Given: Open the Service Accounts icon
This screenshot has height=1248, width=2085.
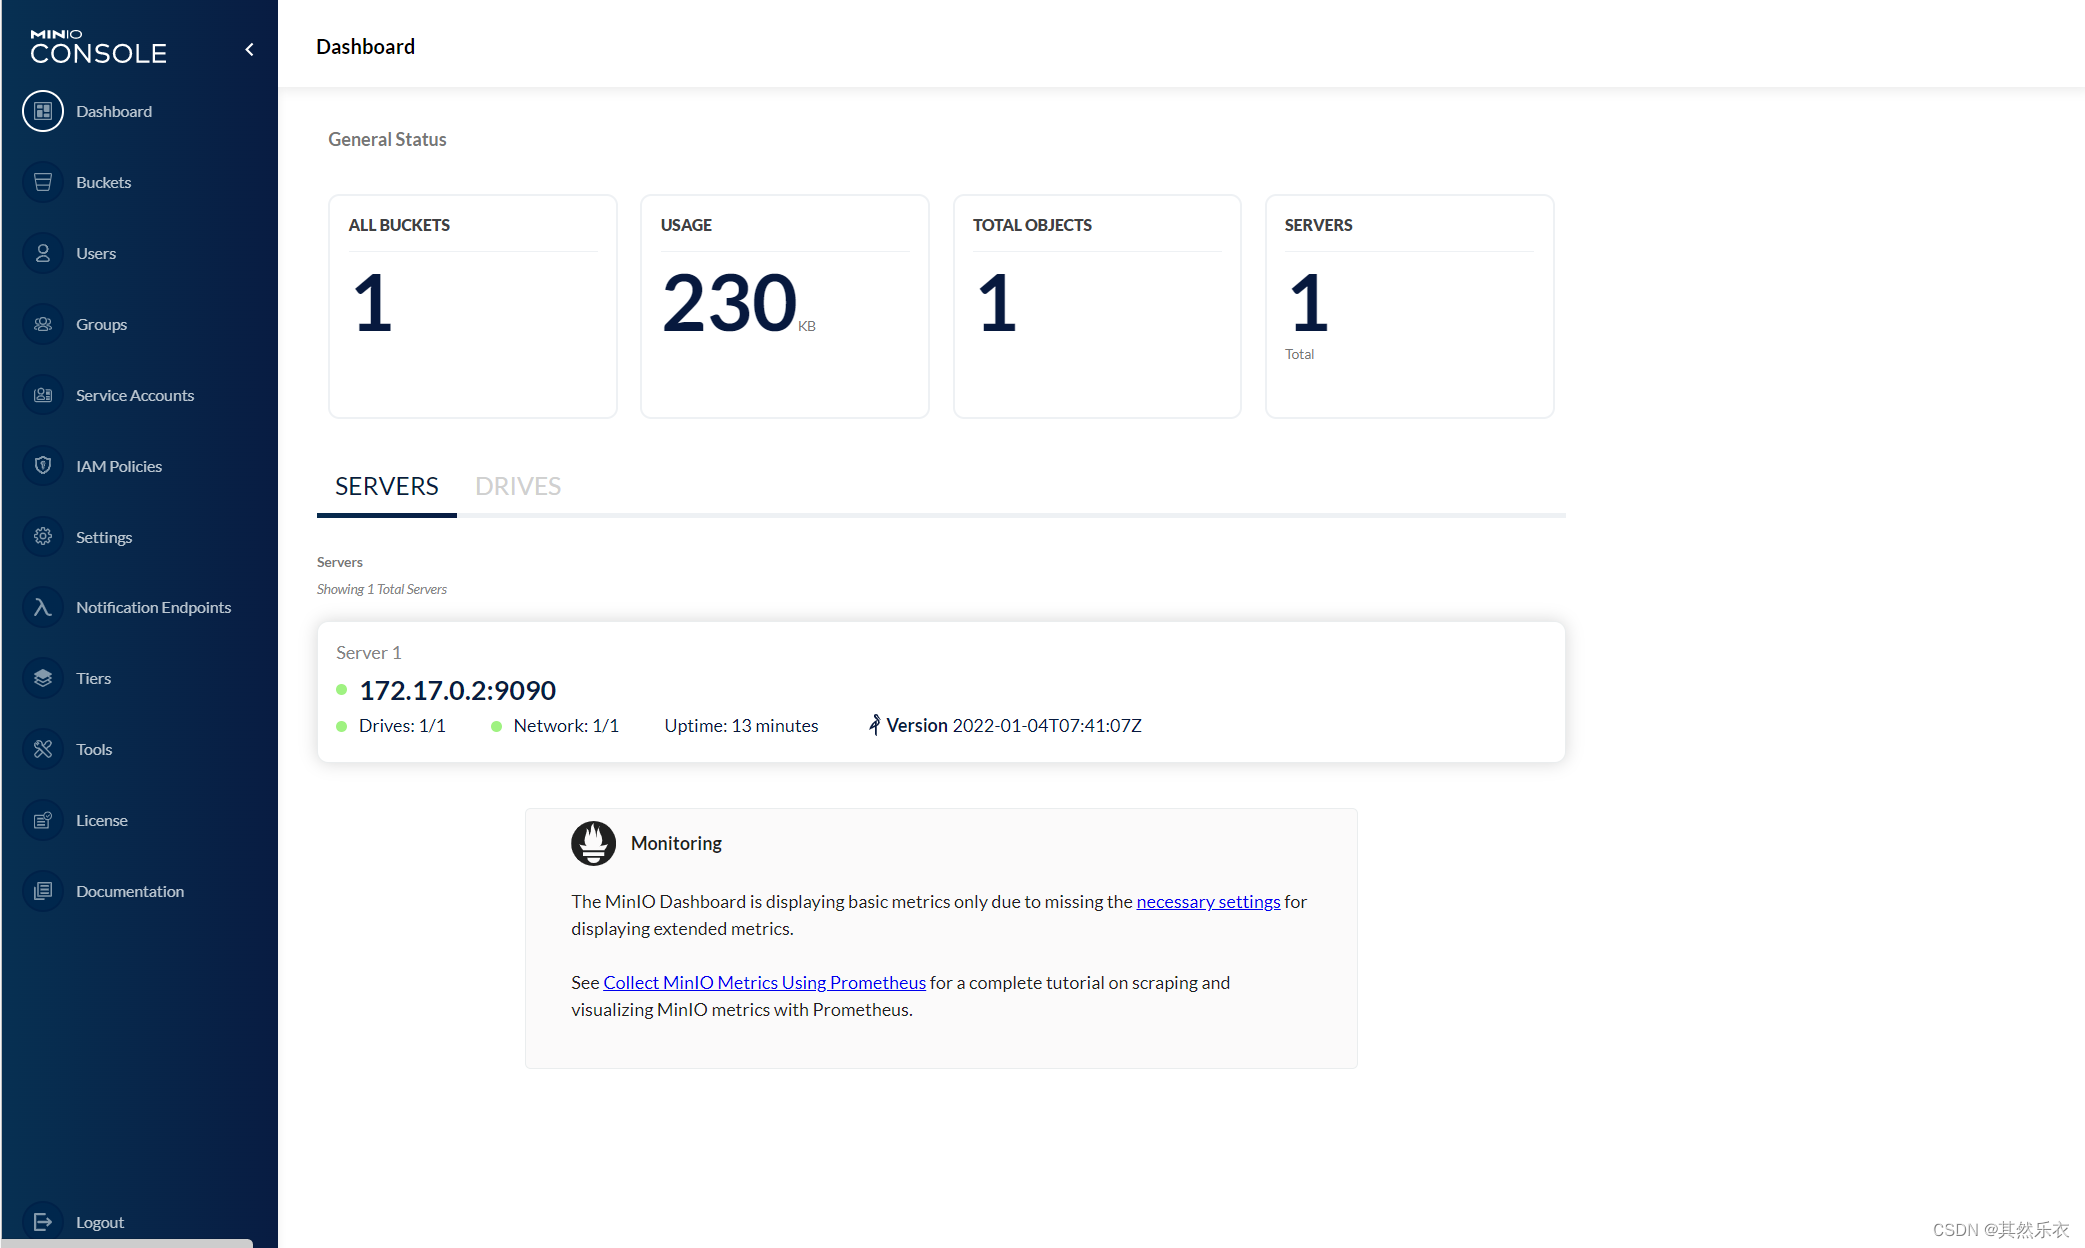Looking at the screenshot, I should click(x=43, y=395).
